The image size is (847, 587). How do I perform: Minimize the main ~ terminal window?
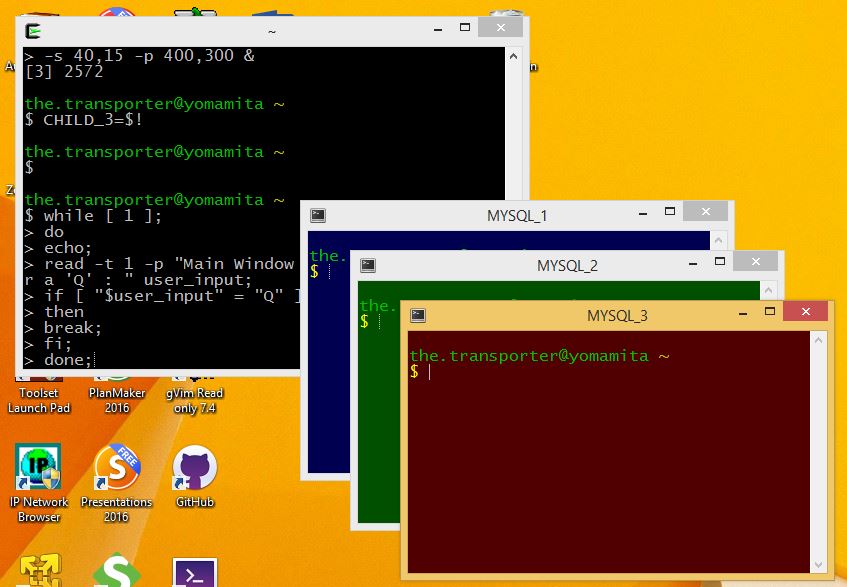tap(438, 28)
